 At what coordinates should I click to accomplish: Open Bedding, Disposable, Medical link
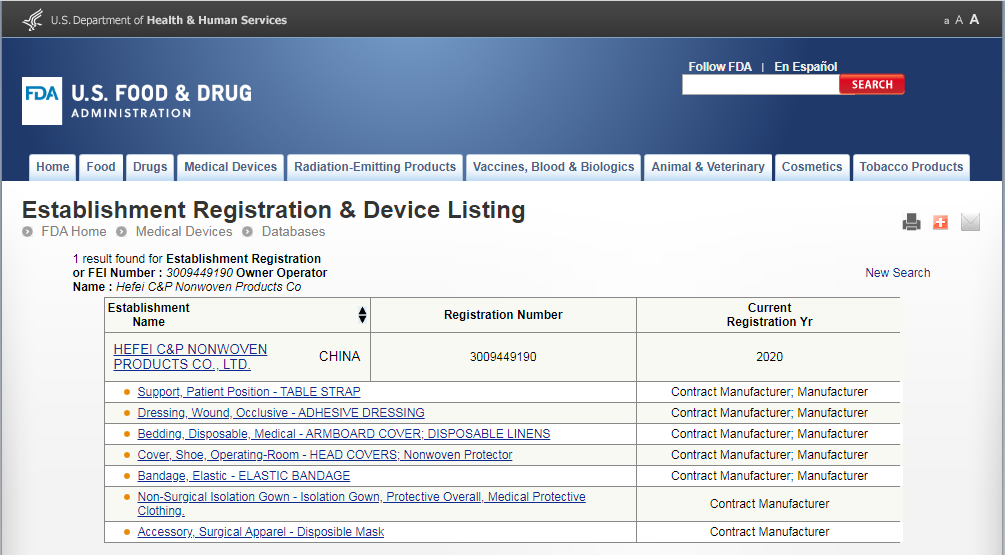(x=344, y=434)
